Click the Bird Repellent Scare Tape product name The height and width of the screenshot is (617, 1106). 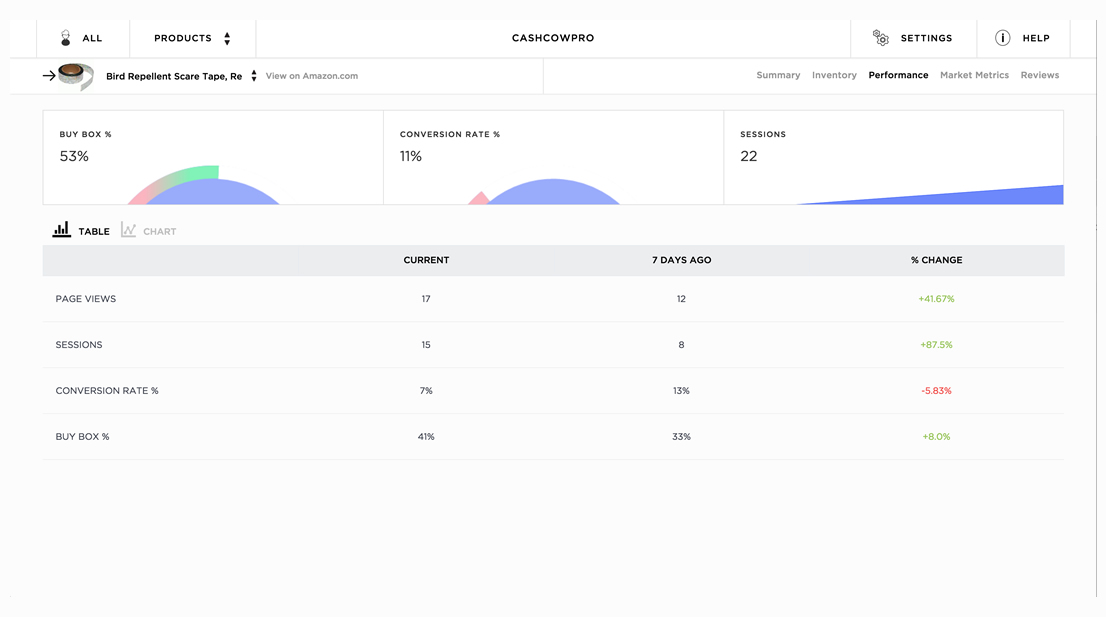174,76
